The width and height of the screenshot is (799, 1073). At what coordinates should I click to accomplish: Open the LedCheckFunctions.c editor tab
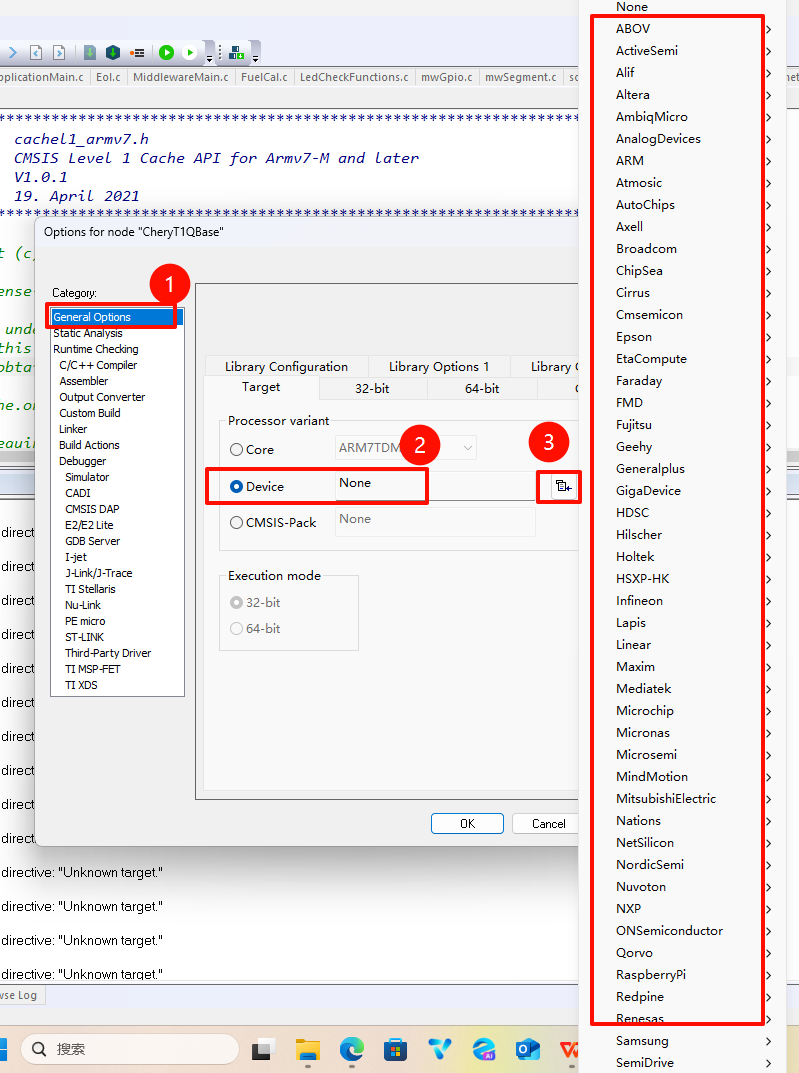[354, 77]
